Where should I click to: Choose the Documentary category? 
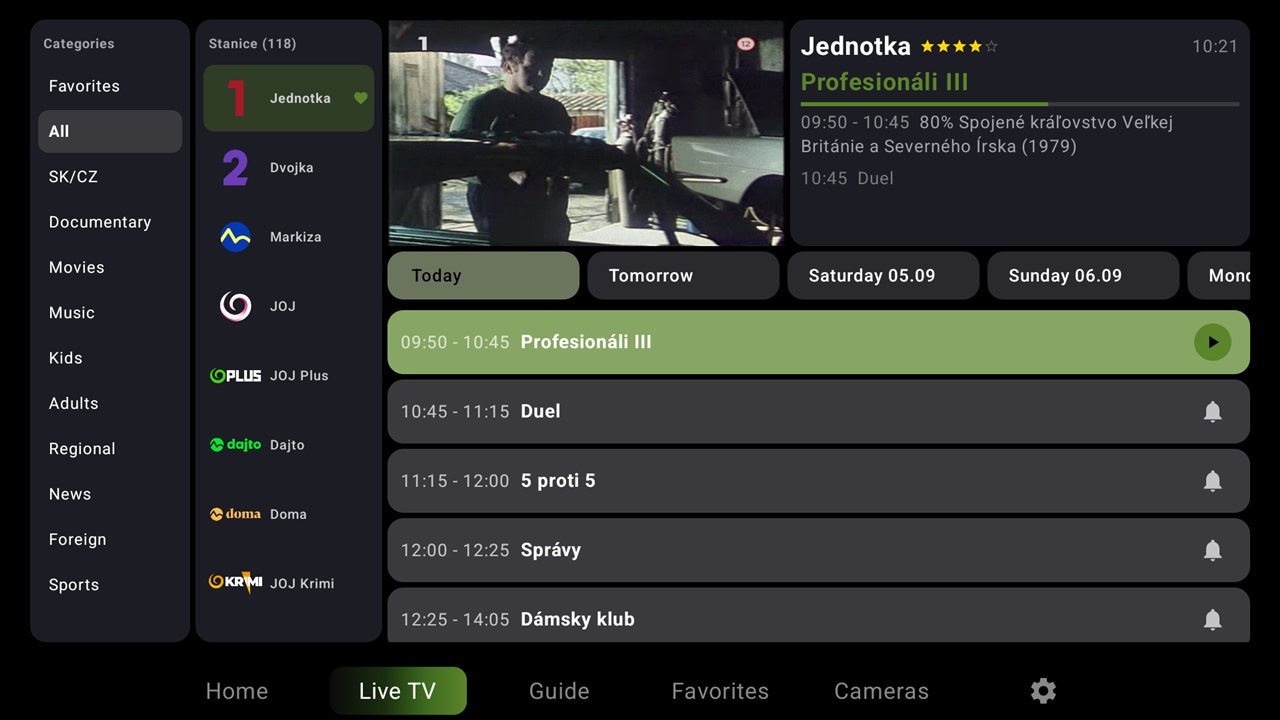110,222
